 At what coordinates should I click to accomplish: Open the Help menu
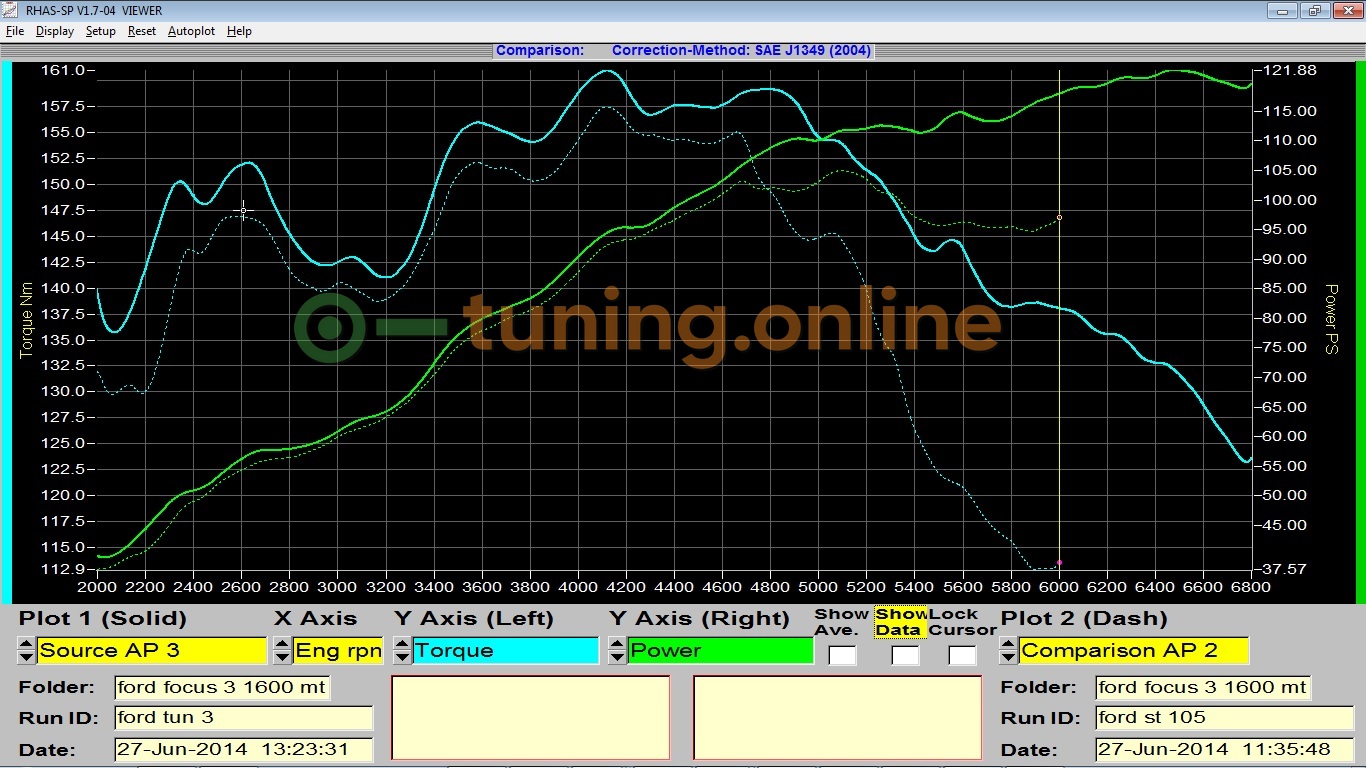pyautogui.click(x=239, y=31)
